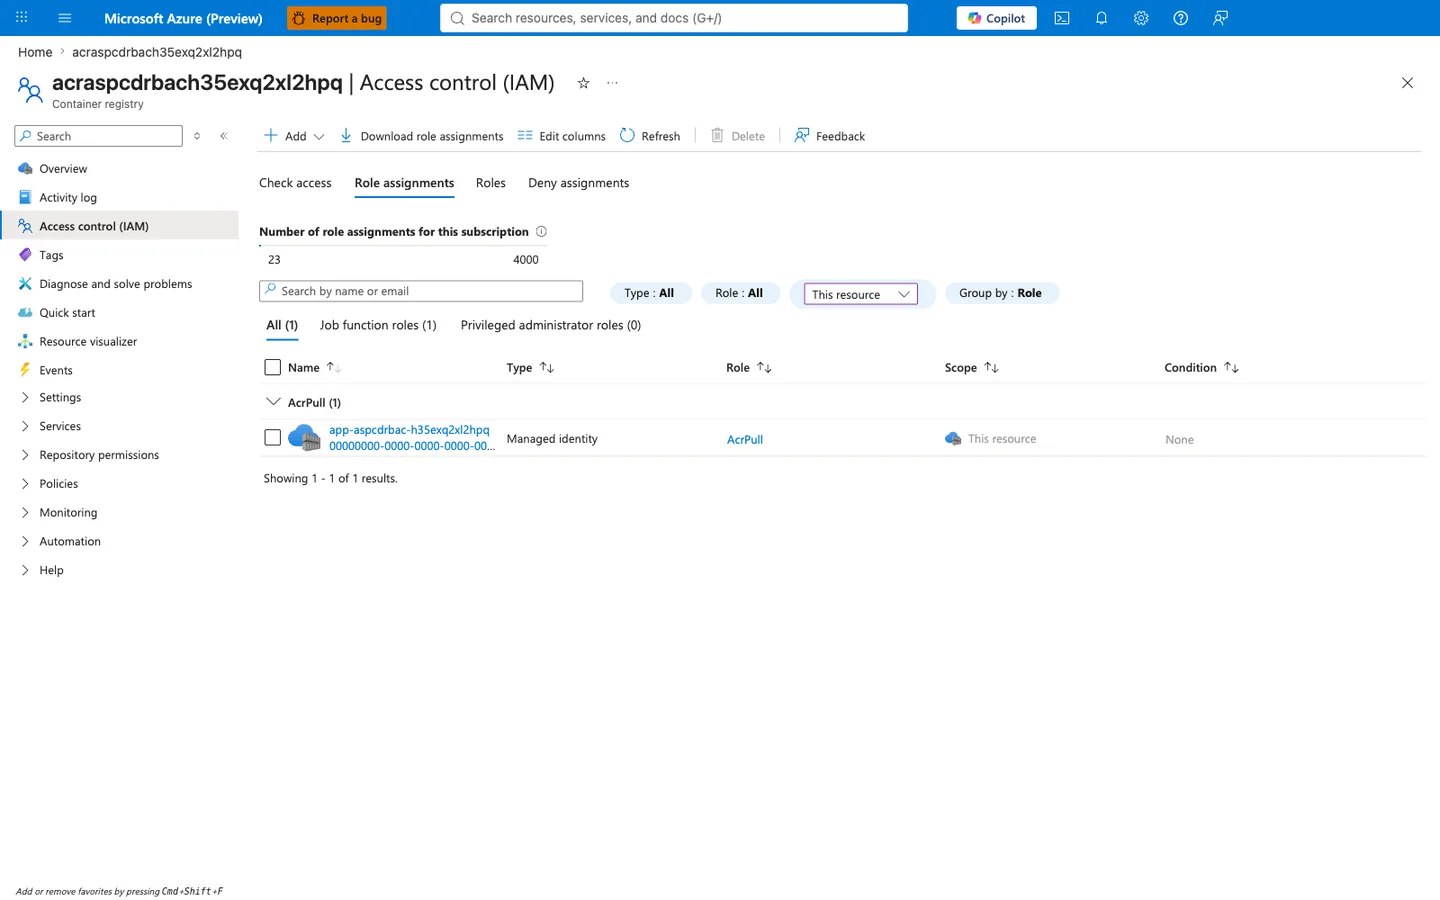Sort by the Name column
Viewport: 1440px width, 900px height.
[314, 368]
